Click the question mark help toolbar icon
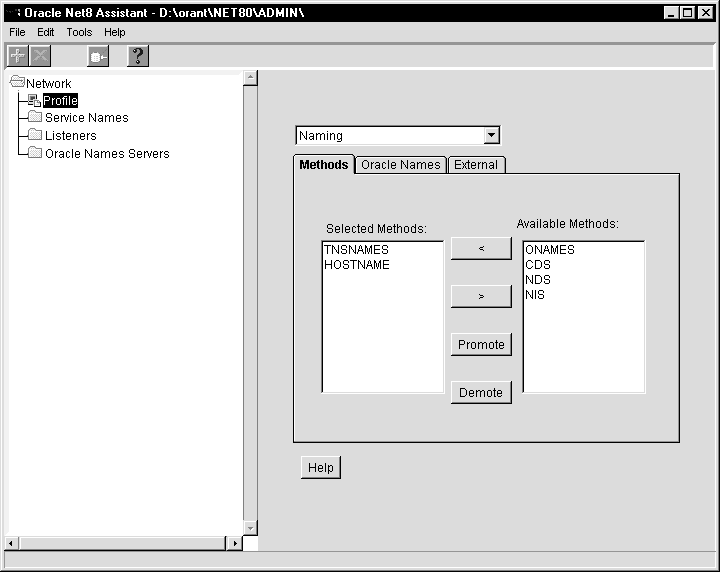720x572 pixels. click(138, 56)
